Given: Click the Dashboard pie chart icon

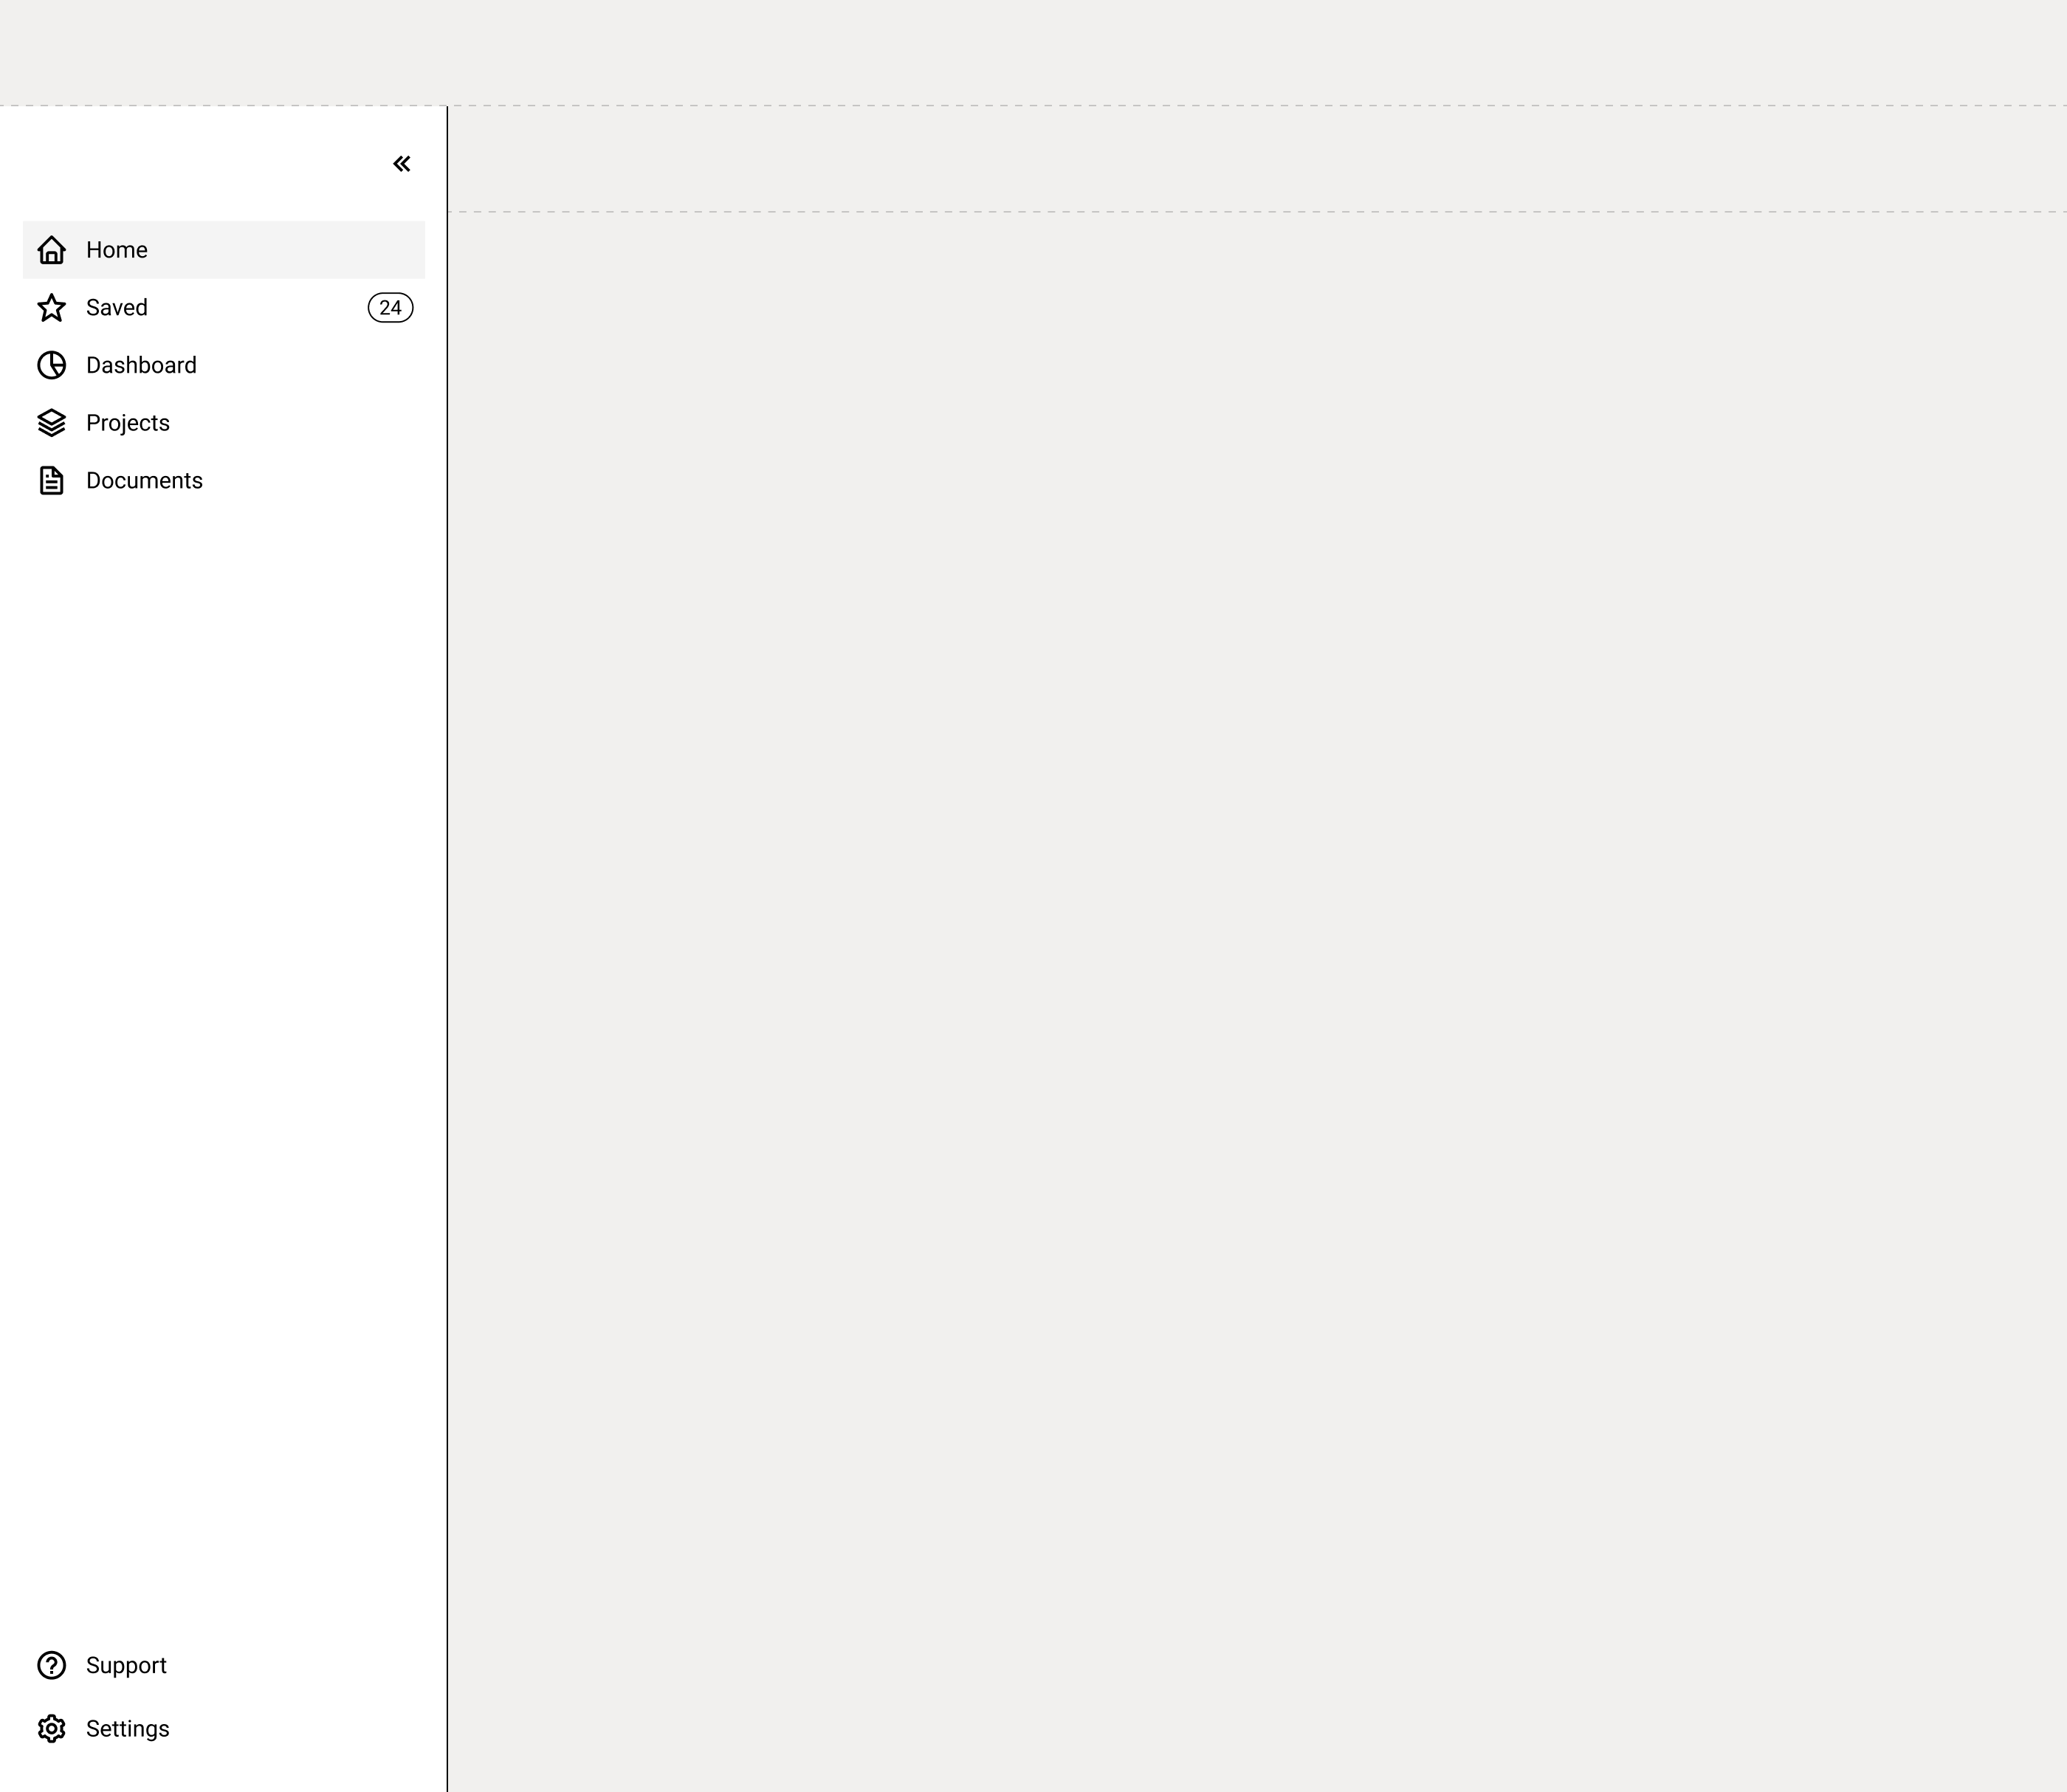Looking at the screenshot, I should click(52, 365).
